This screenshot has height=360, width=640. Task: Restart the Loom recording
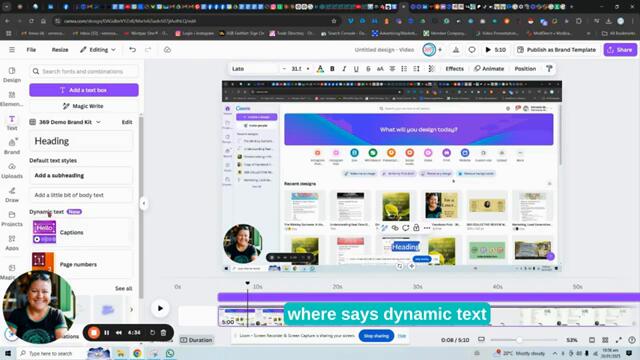coord(152,333)
